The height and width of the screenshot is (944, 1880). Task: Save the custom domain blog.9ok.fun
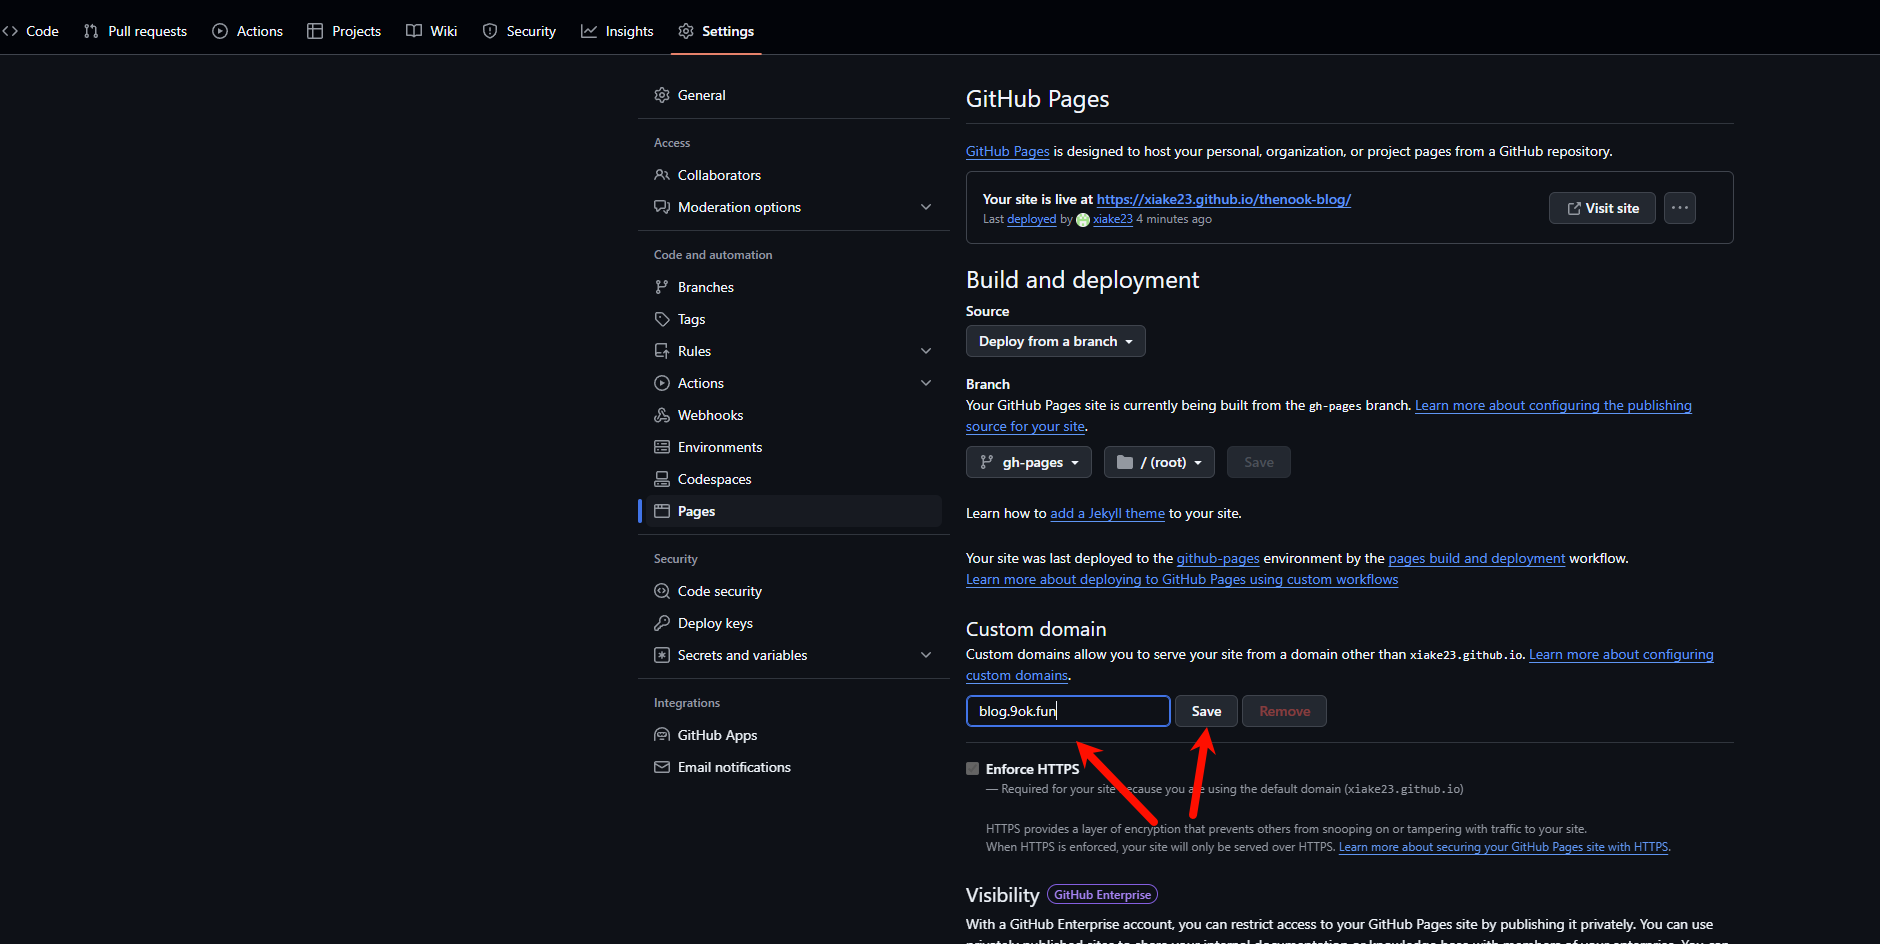tap(1206, 711)
